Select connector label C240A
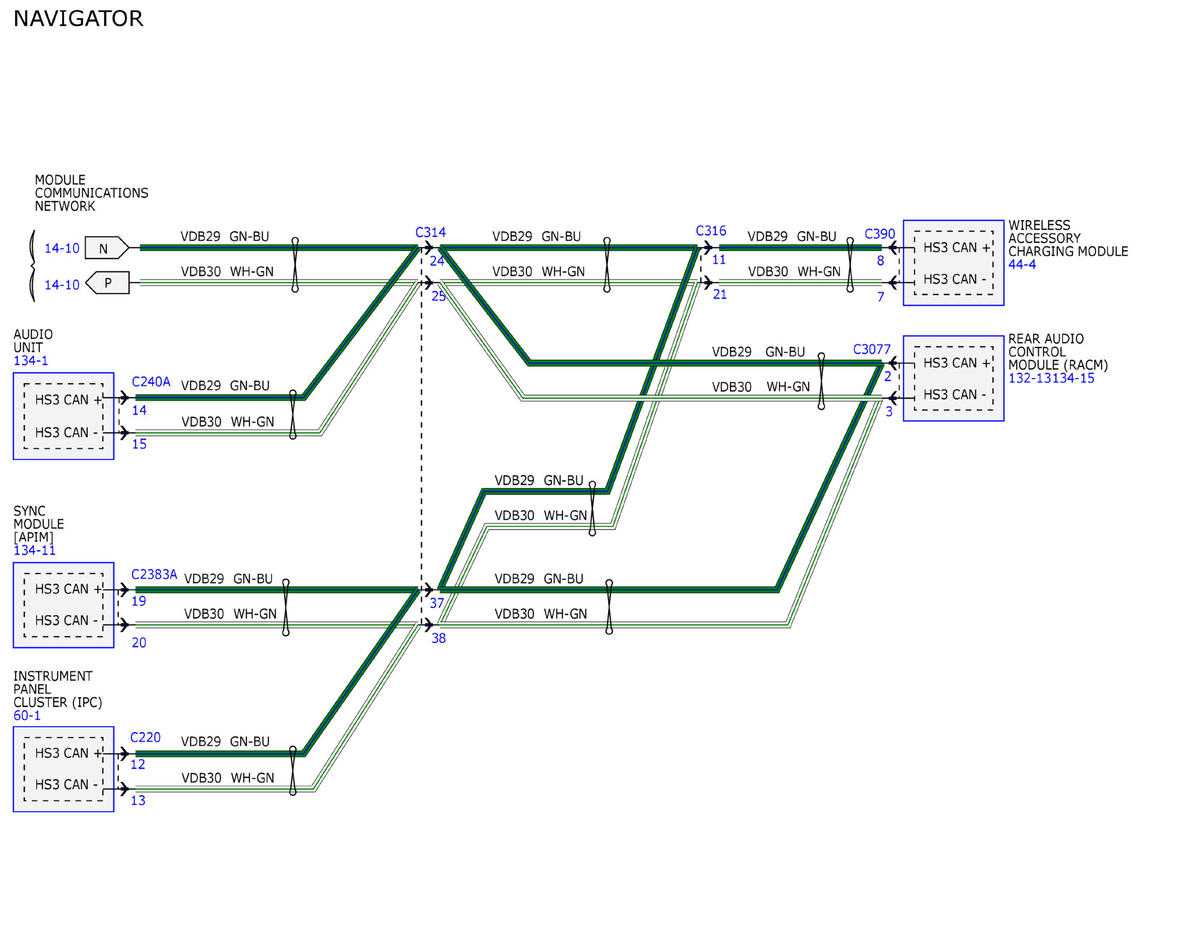1200x927 pixels. point(151,382)
